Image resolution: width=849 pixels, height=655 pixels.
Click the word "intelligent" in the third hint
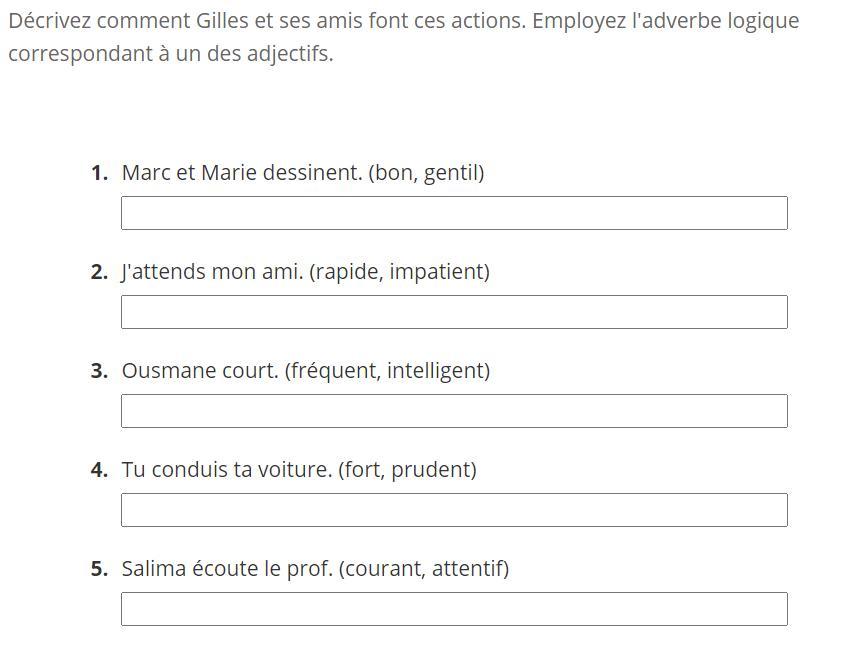435,372
